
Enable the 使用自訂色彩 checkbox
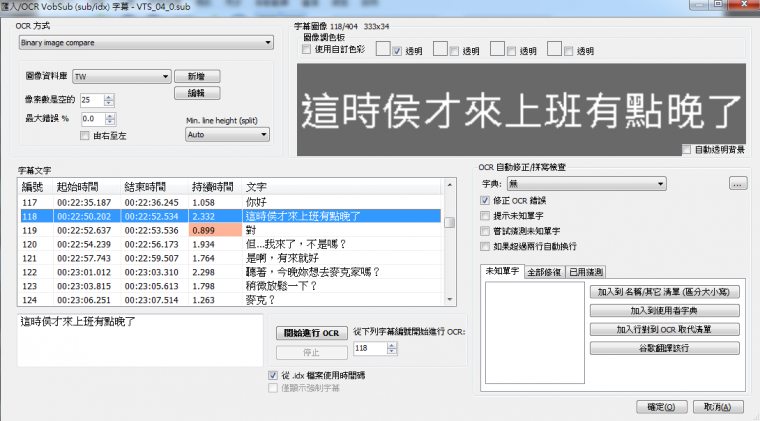[306, 49]
